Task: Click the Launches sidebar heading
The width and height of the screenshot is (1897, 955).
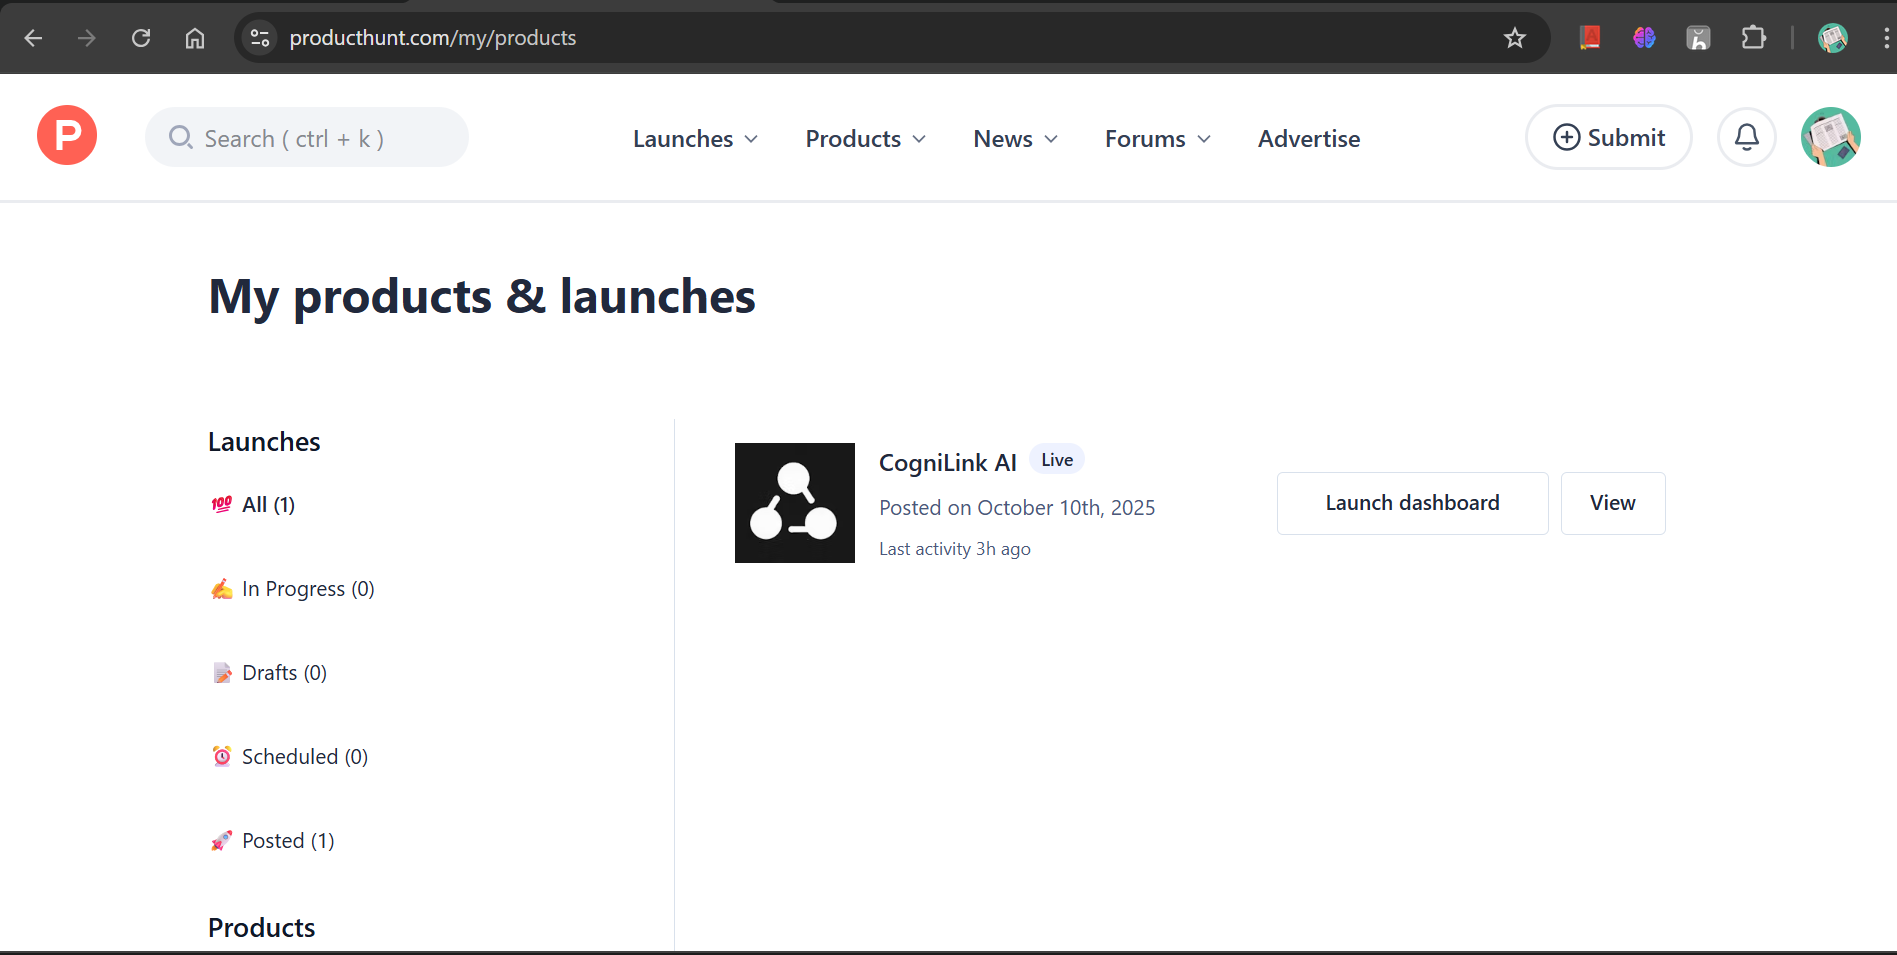Action: (264, 442)
